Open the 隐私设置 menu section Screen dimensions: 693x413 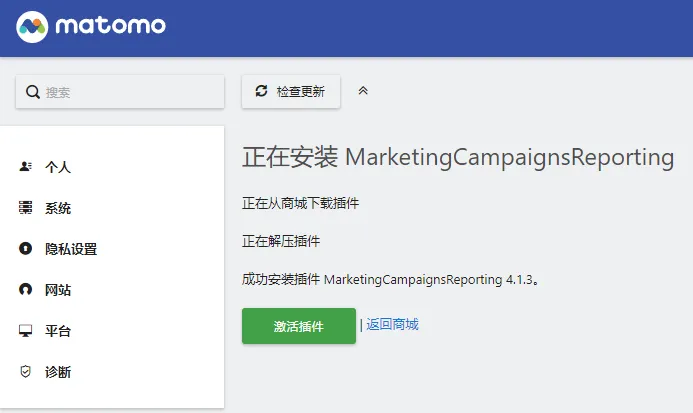tap(71, 249)
